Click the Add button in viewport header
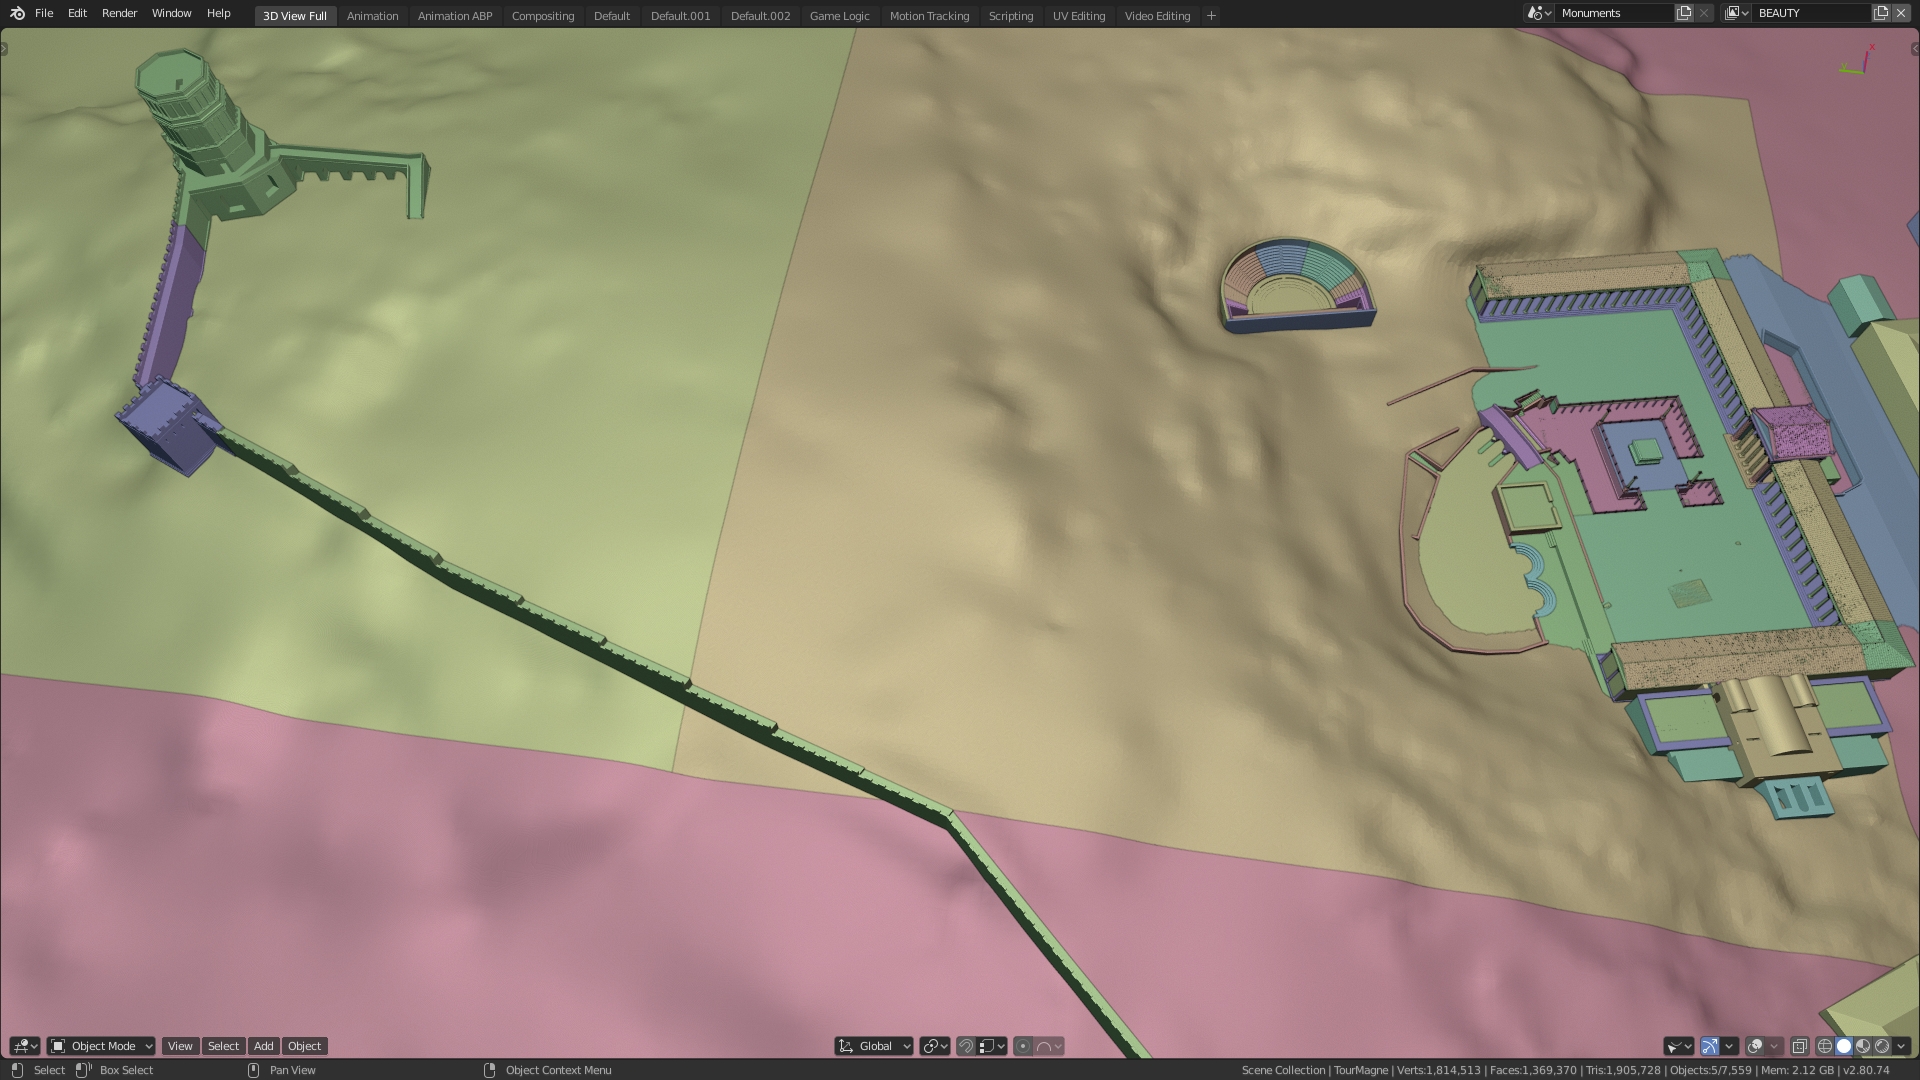The width and height of the screenshot is (1920, 1080). [x=263, y=1046]
